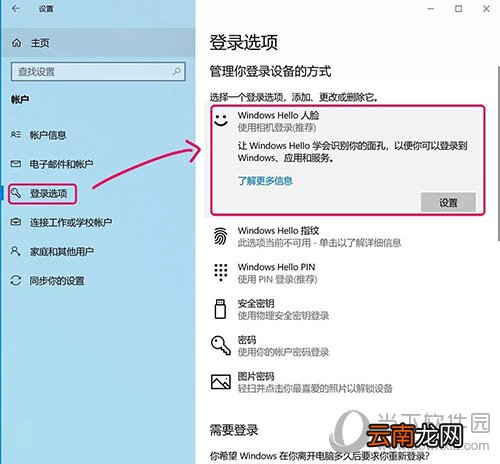Collapse the Windows Hello 人脸 option

pos(278,115)
